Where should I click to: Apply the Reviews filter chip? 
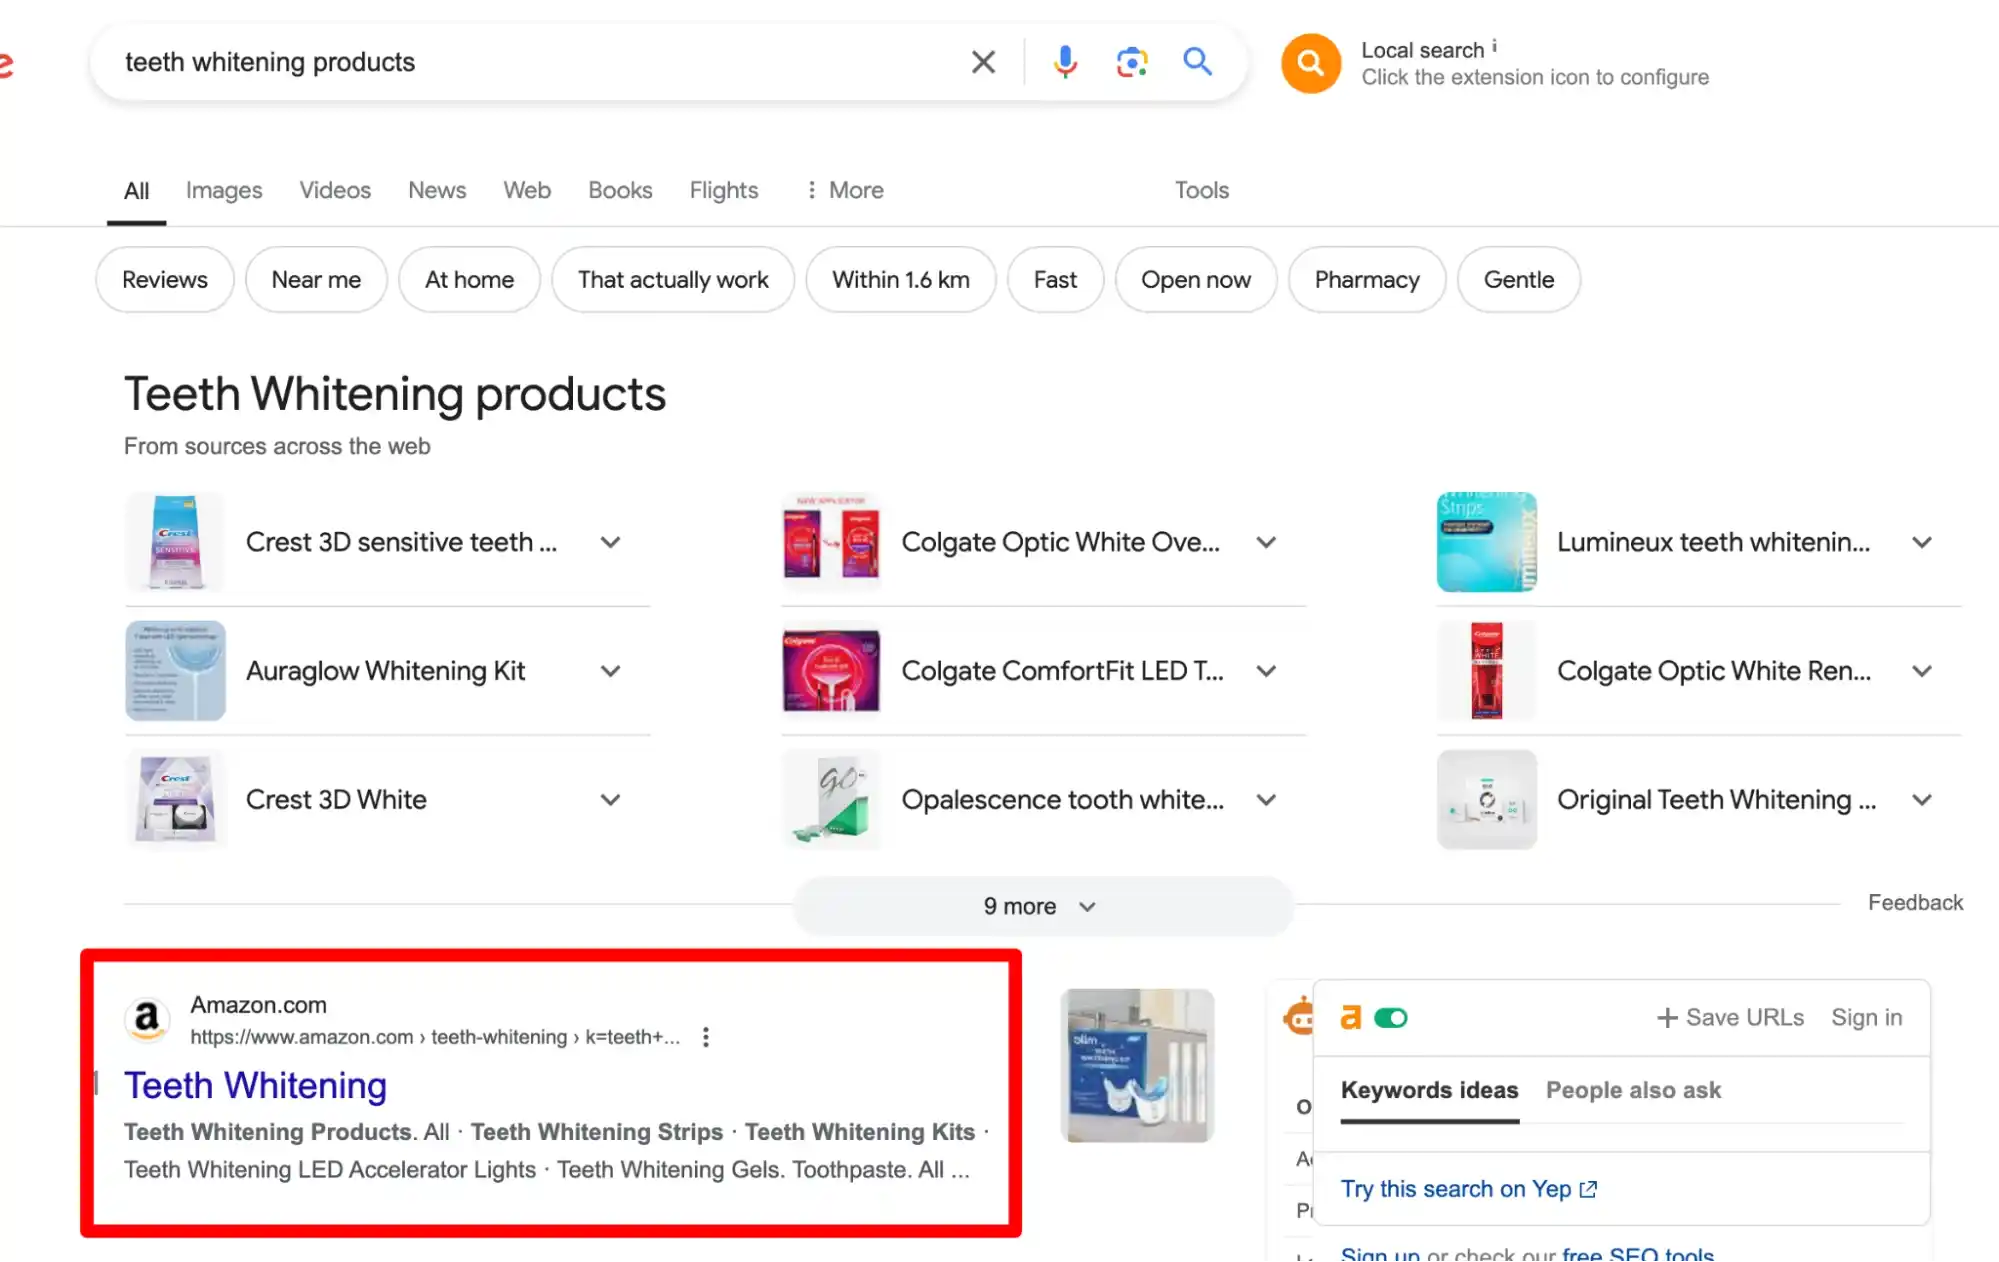point(165,280)
